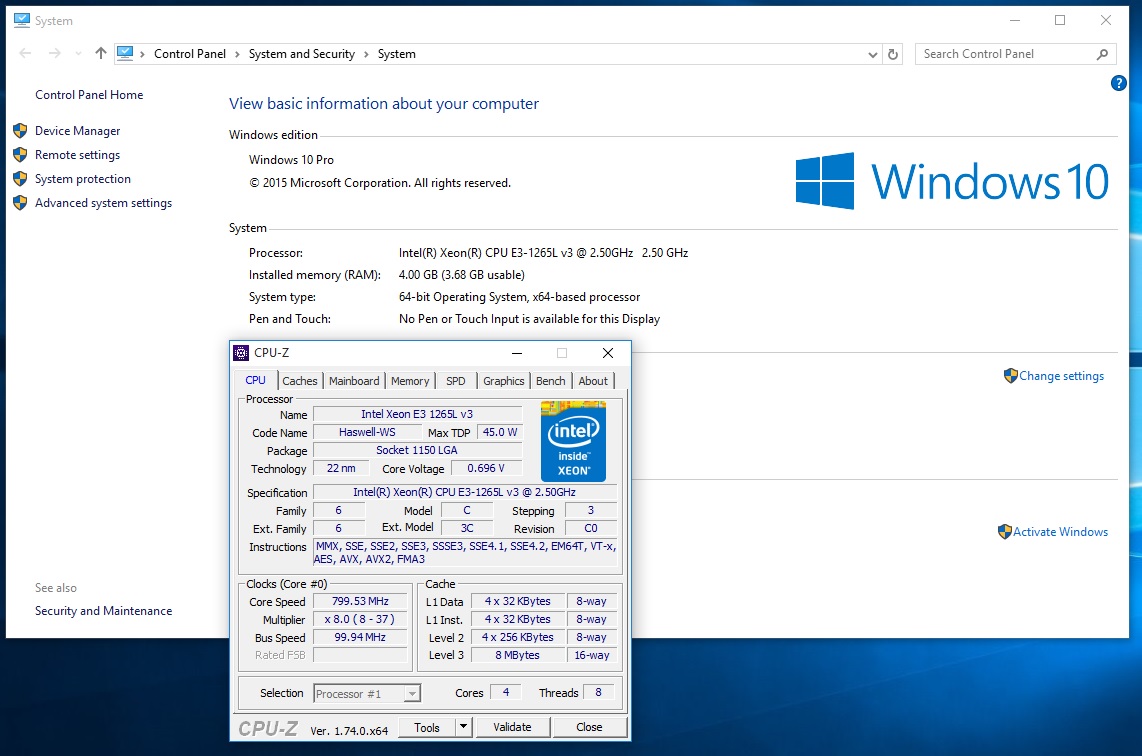Click shield icon beside System protection
The width and height of the screenshot is (1142, 756).
[x=20, y=179]
